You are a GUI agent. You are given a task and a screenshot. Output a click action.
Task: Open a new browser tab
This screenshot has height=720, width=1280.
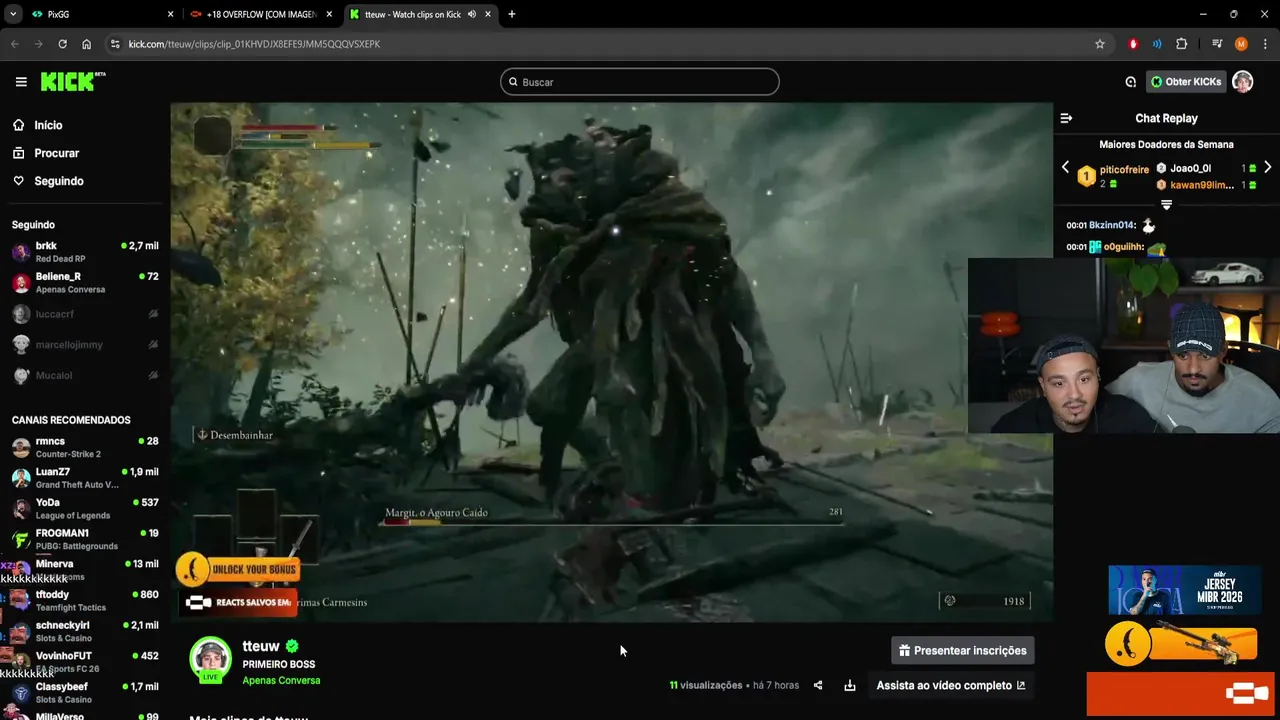click(511, 14)
